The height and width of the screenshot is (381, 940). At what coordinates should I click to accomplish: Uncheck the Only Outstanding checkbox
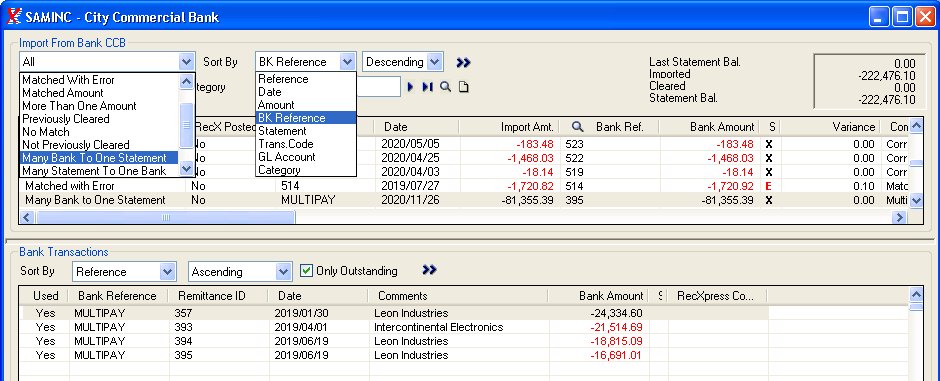click(306, 271)
